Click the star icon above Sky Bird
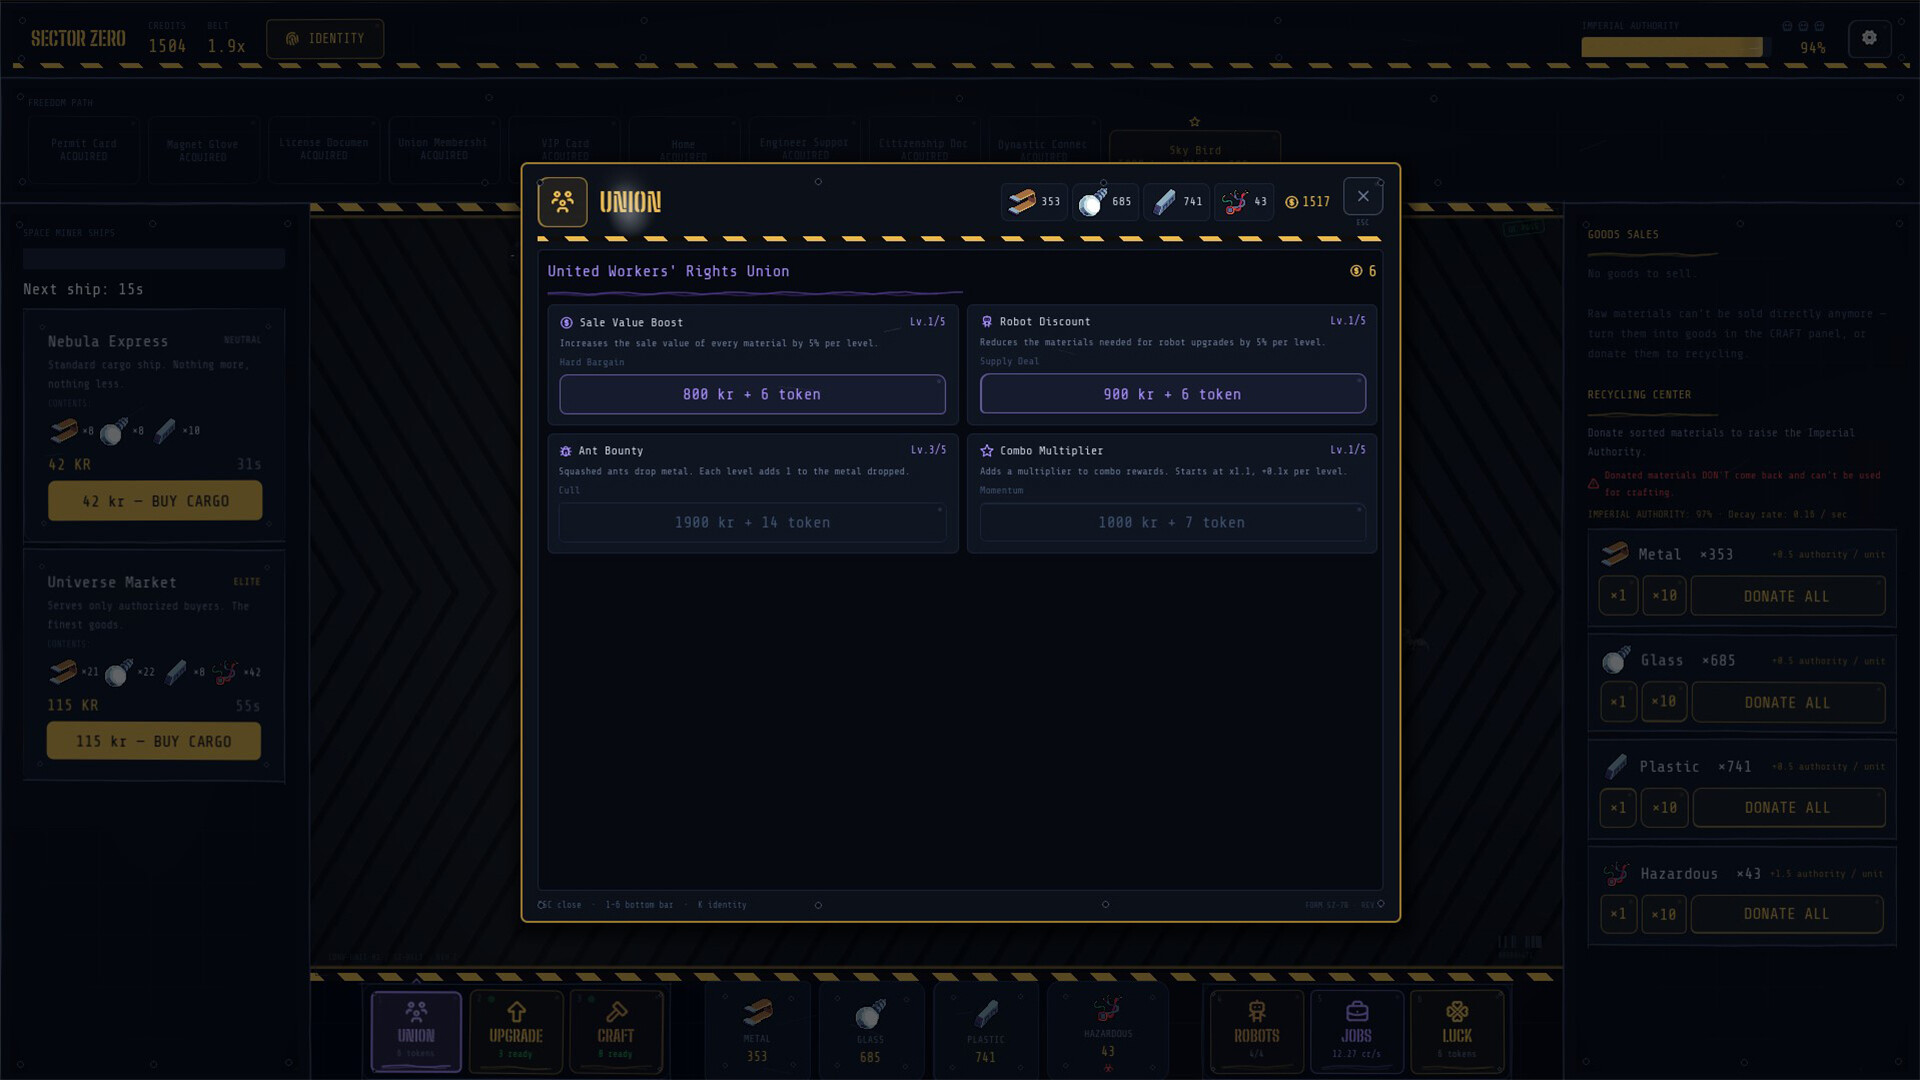The width and height of the screenshot is (1920, 1080). [x=1194, y=122]
